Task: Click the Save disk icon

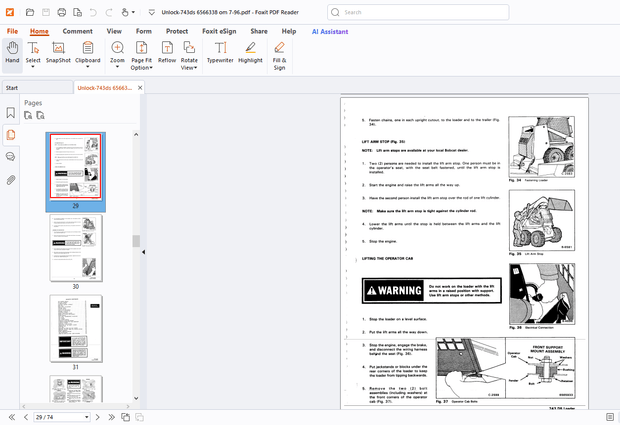Action: coord(46,12)
